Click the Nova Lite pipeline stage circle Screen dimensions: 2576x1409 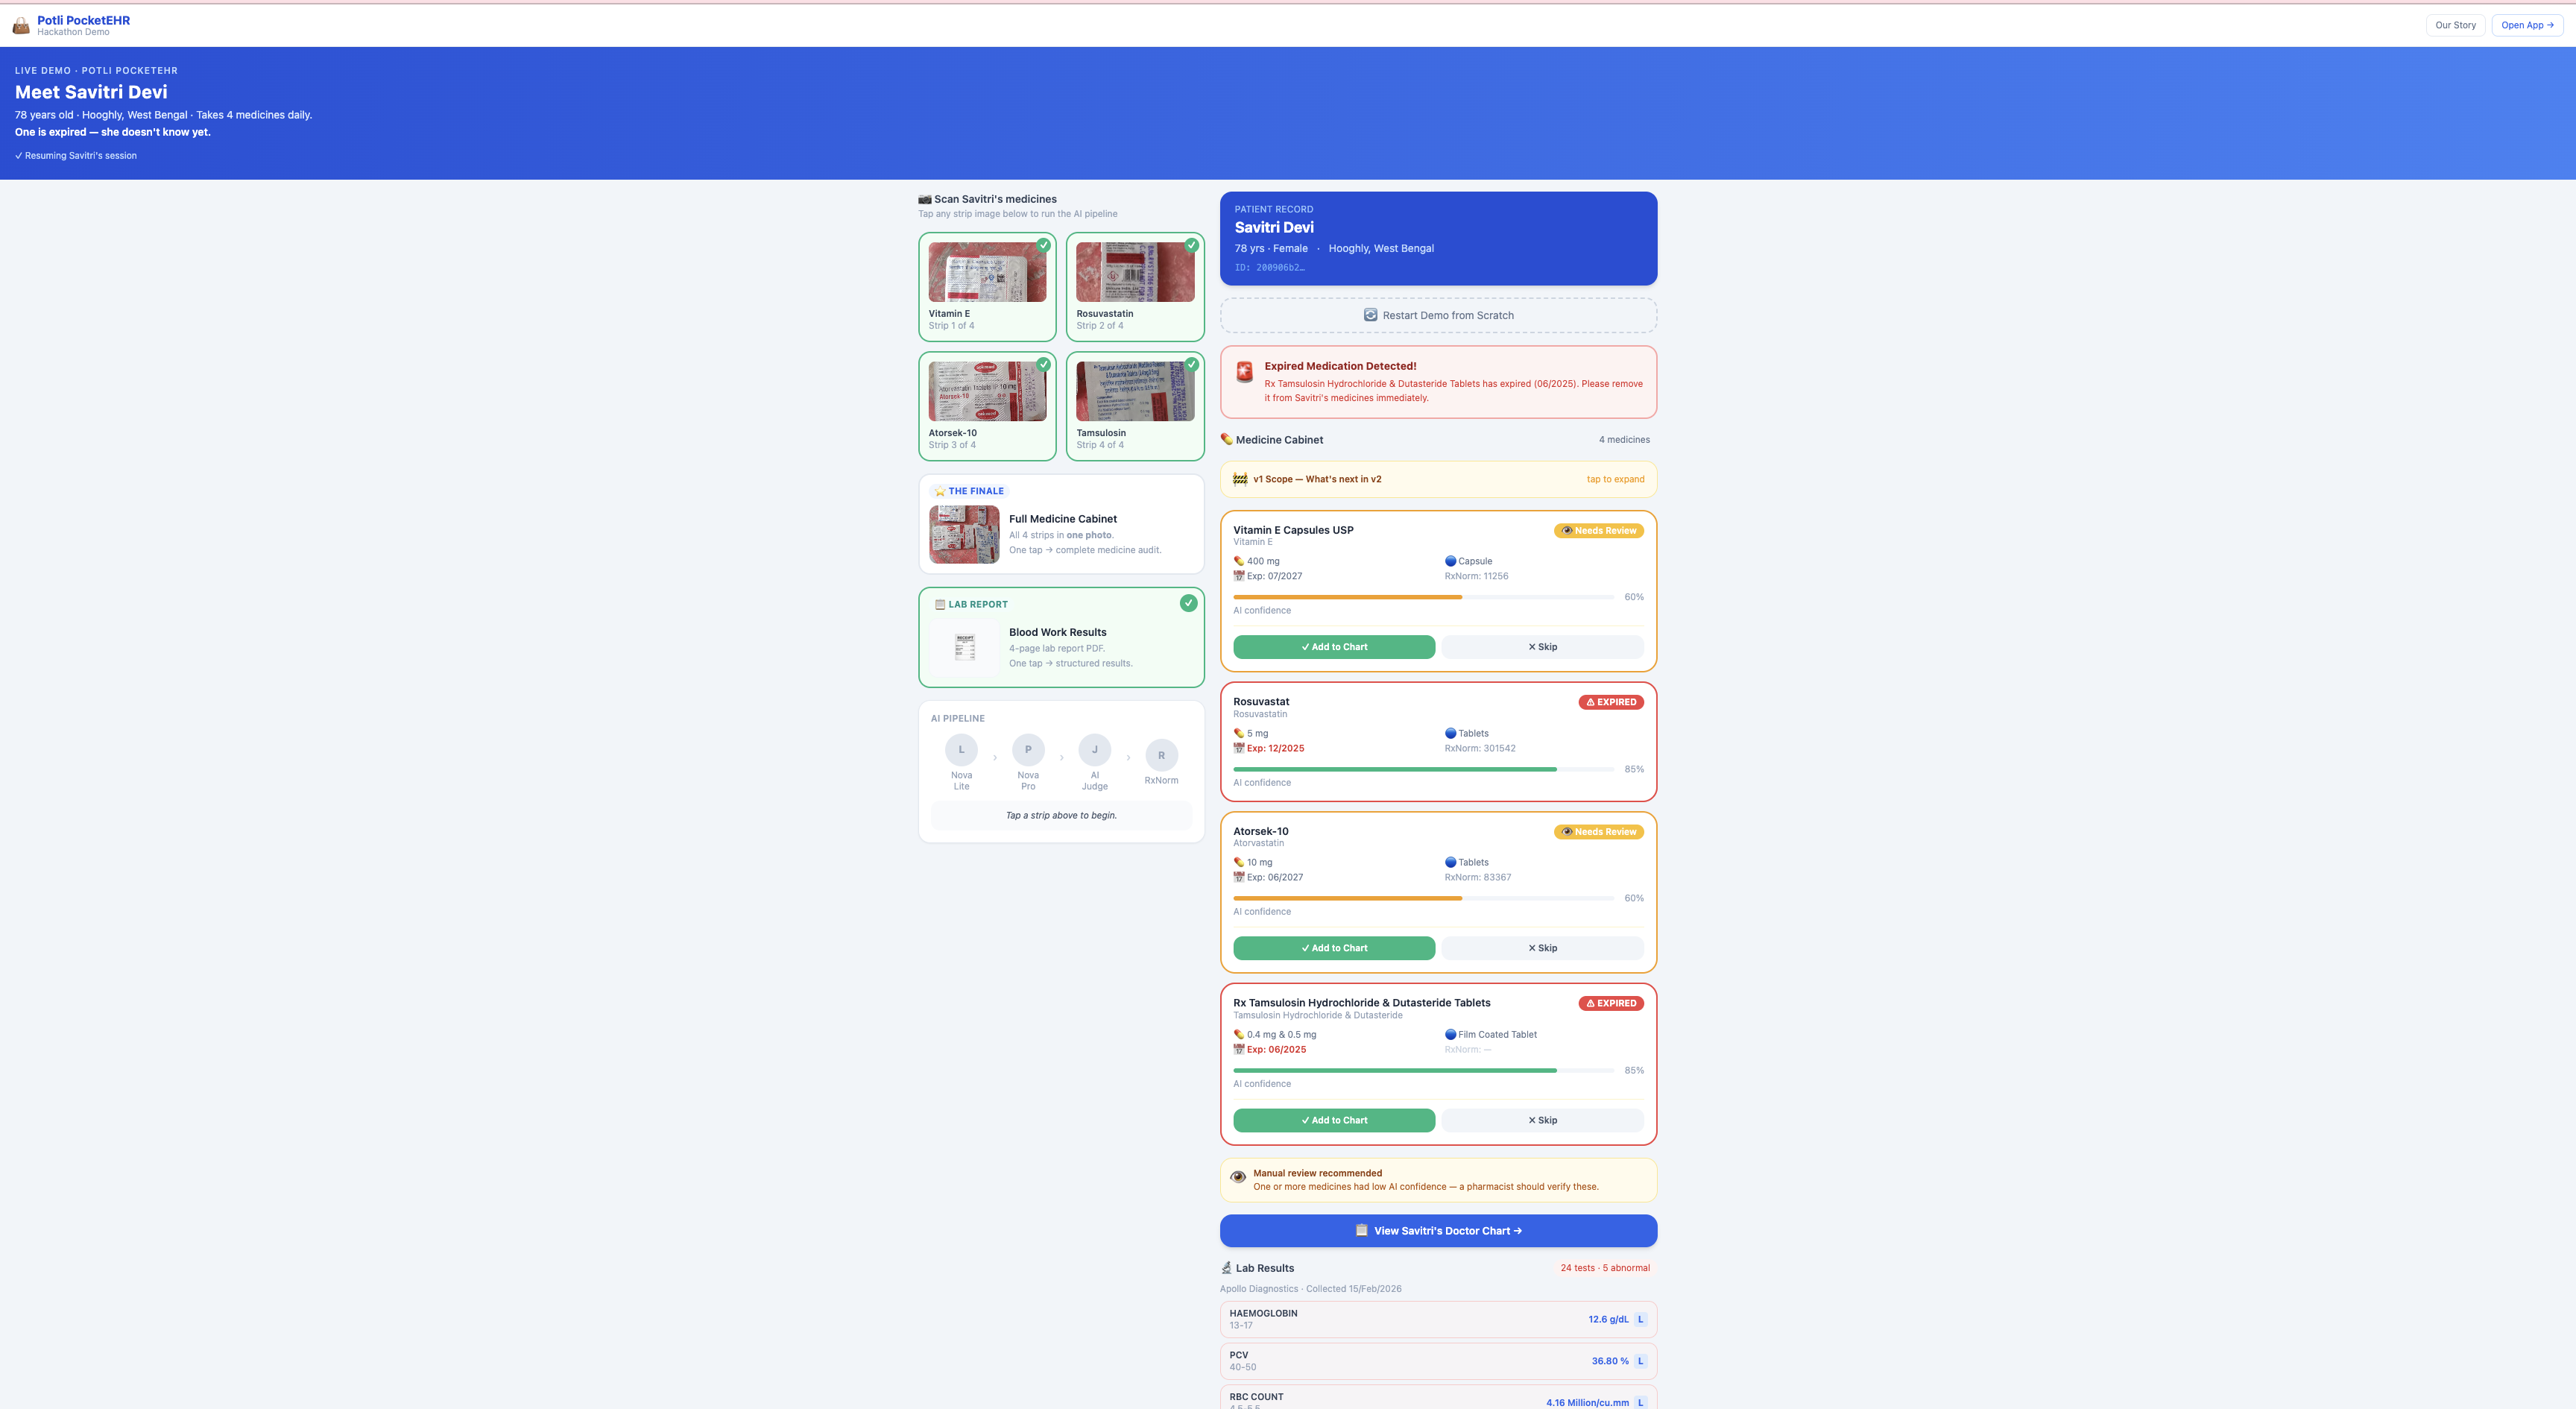[961, 750]
